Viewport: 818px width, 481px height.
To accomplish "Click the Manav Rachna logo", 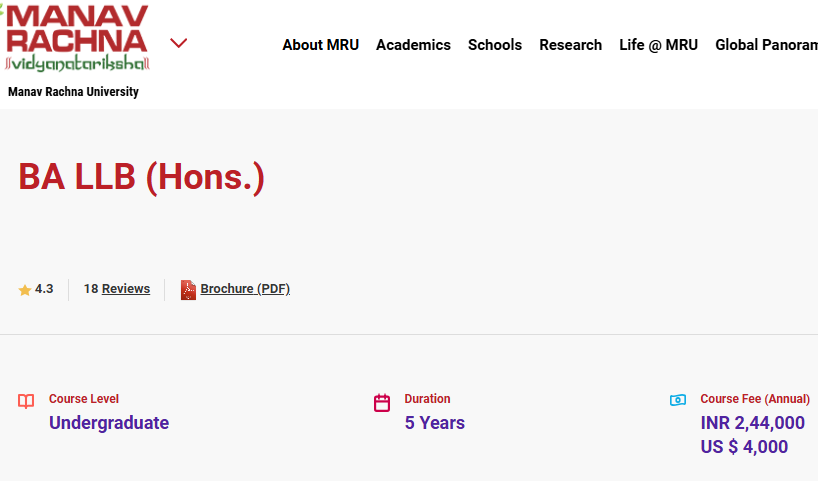I will pos(77,38).
